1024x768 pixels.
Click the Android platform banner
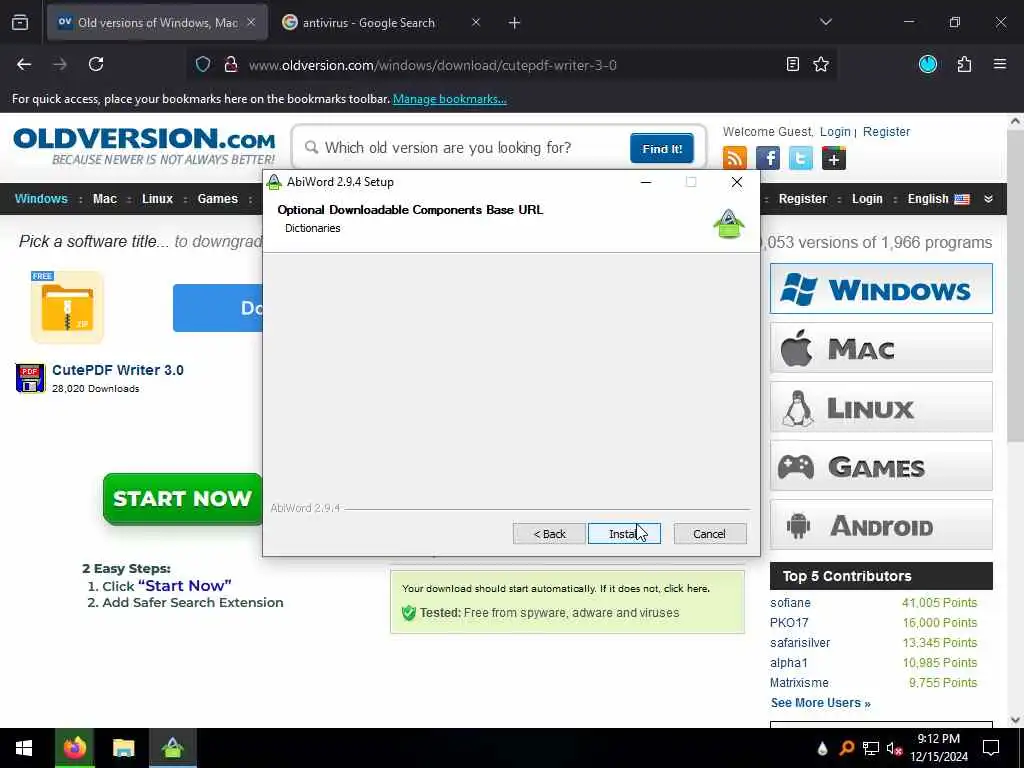(881, 524)
